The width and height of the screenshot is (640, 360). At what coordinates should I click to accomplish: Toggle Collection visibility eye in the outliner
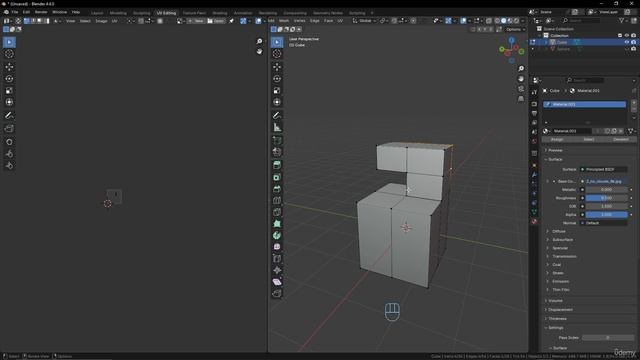[627, 36]
